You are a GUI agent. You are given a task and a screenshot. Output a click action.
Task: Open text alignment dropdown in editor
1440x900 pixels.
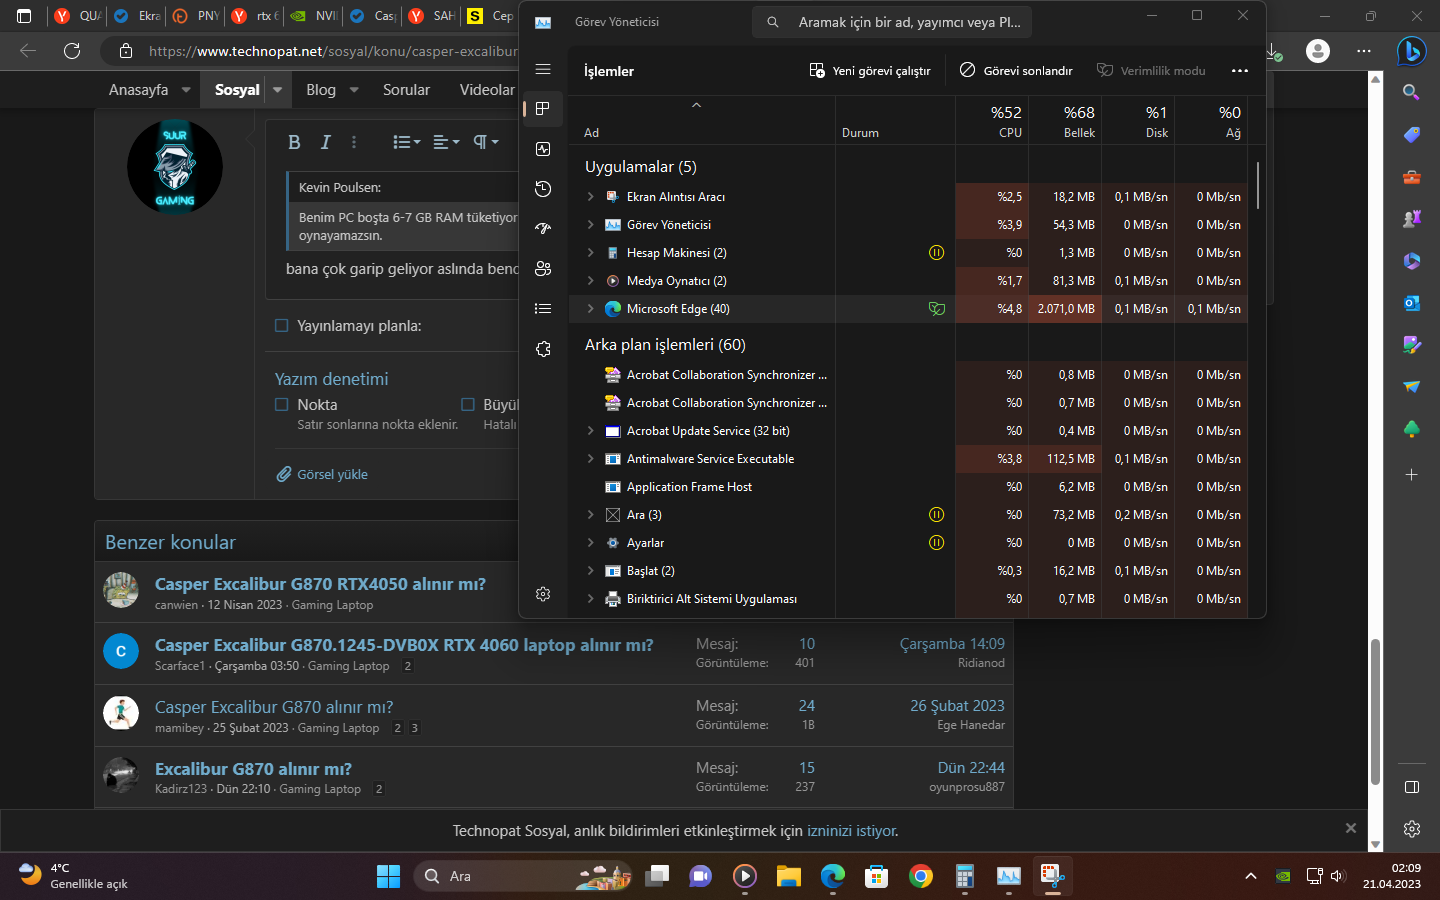click(x=446, y=142)
